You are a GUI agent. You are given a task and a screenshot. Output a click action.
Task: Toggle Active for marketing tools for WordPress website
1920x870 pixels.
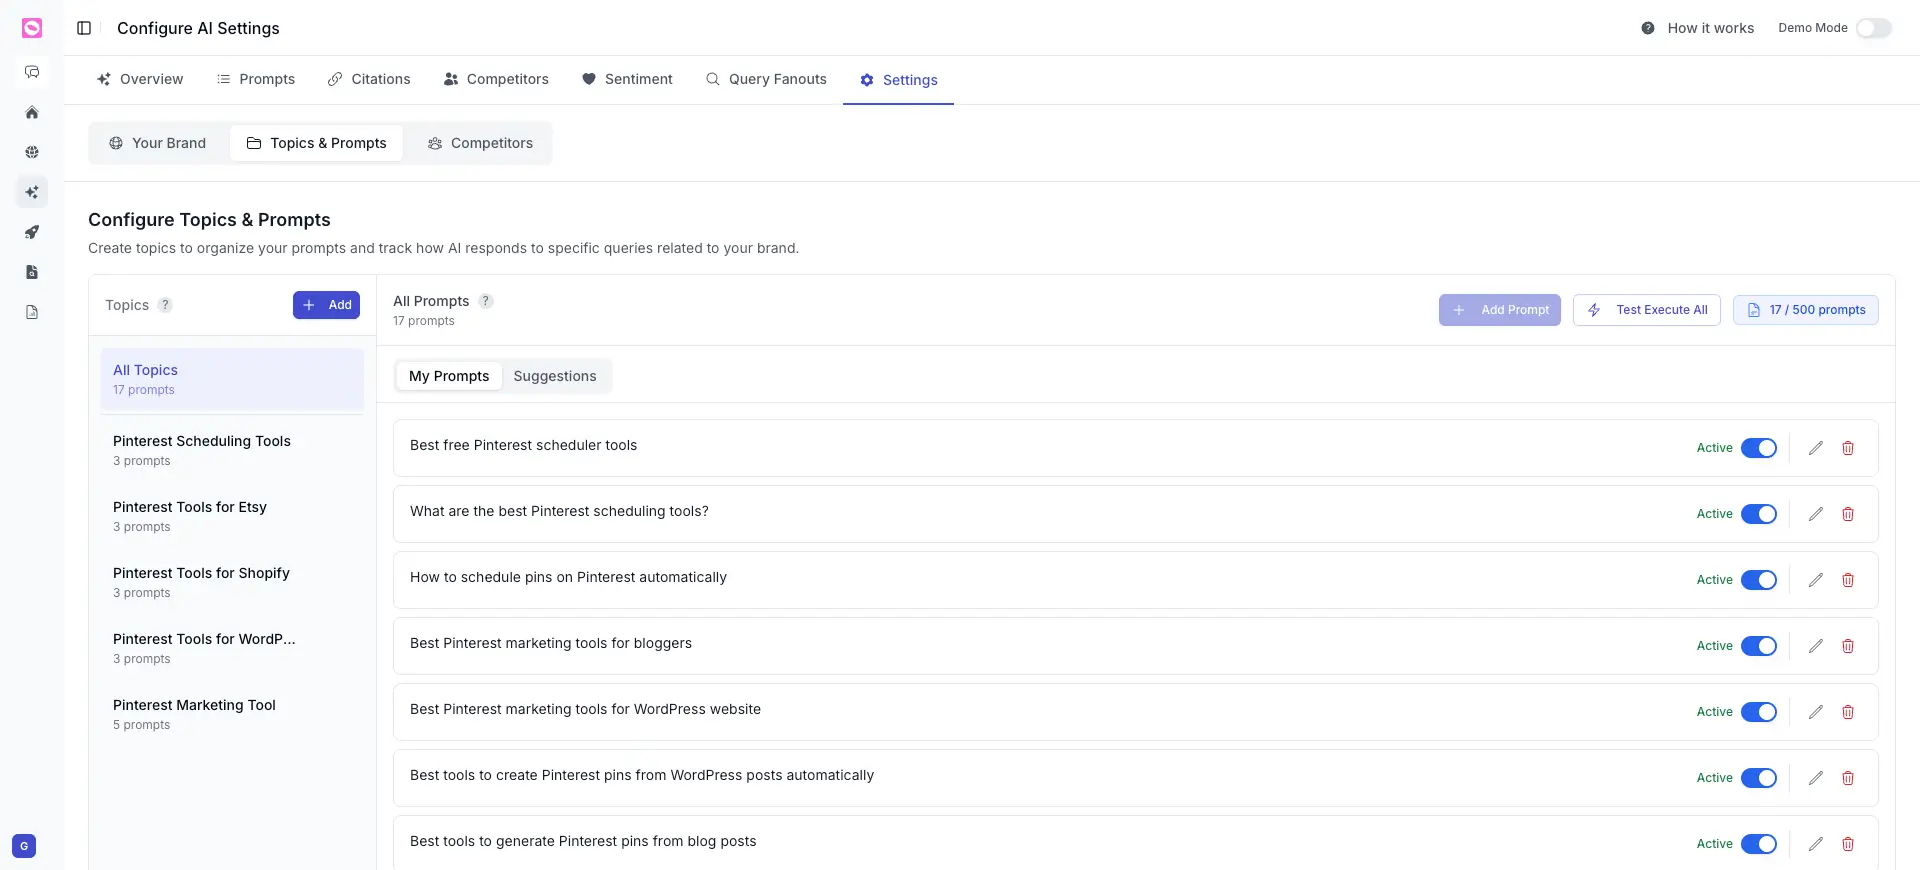(1759, 712)
